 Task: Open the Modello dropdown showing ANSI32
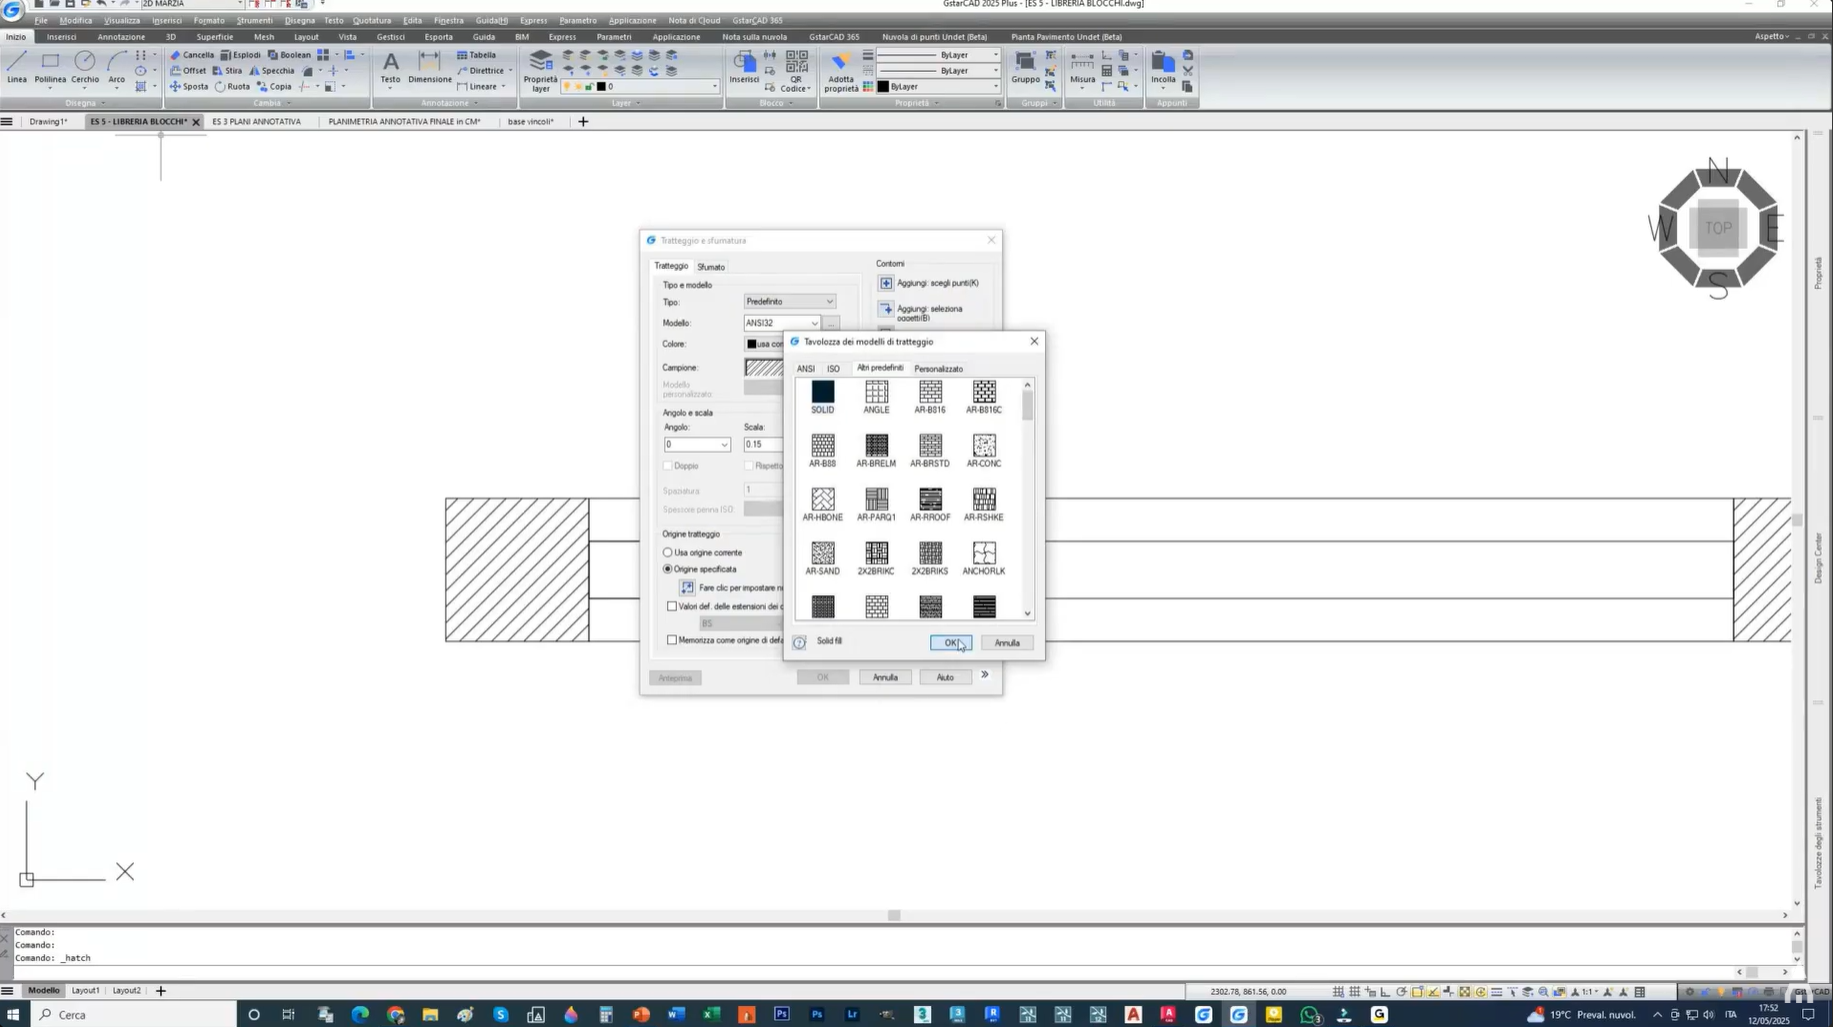(814, 323)
